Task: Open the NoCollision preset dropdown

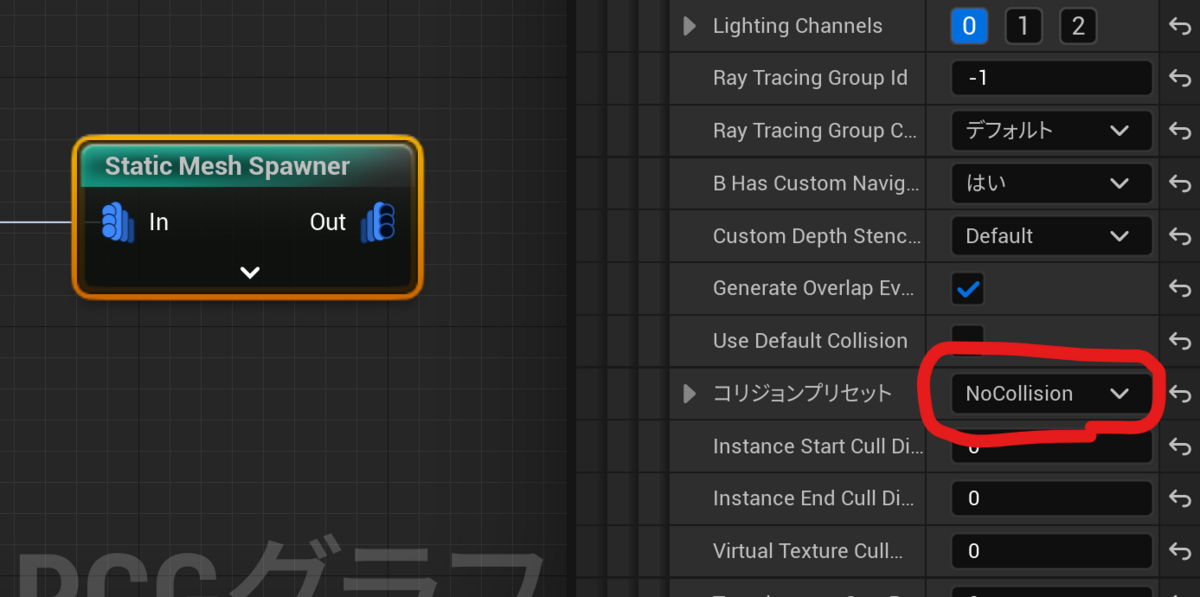Action: (x=1052, y=393)
